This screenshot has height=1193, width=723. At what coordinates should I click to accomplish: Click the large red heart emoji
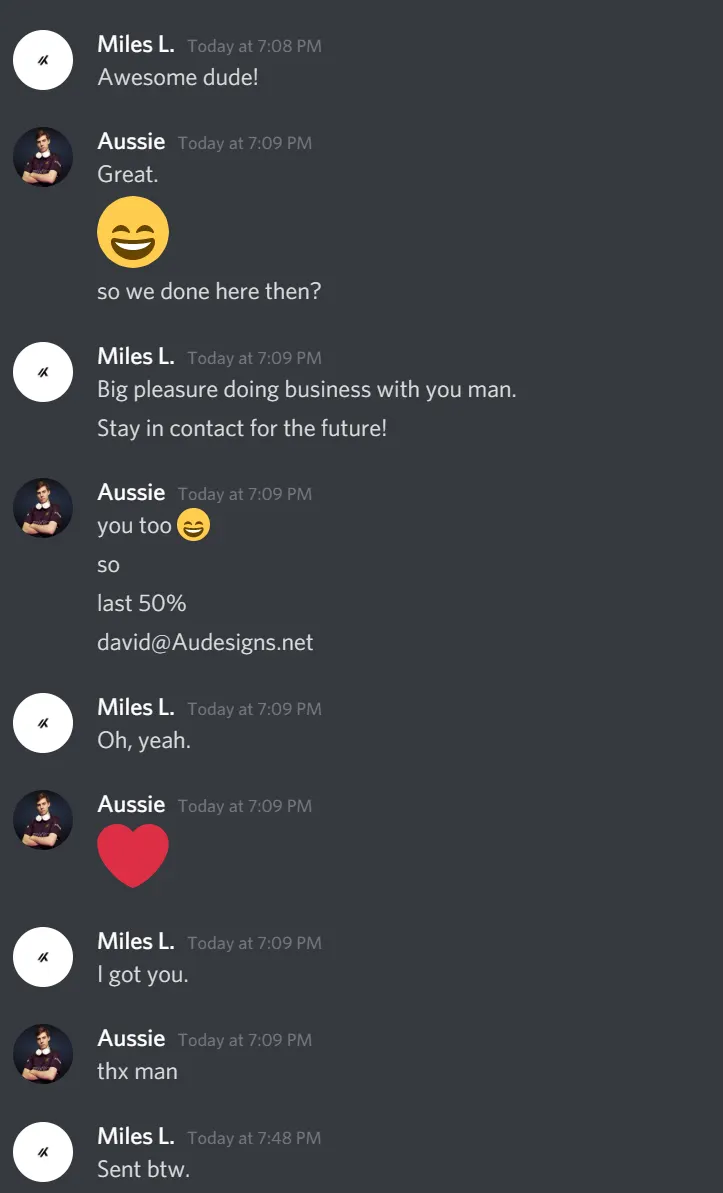click(x=133, y=856)
